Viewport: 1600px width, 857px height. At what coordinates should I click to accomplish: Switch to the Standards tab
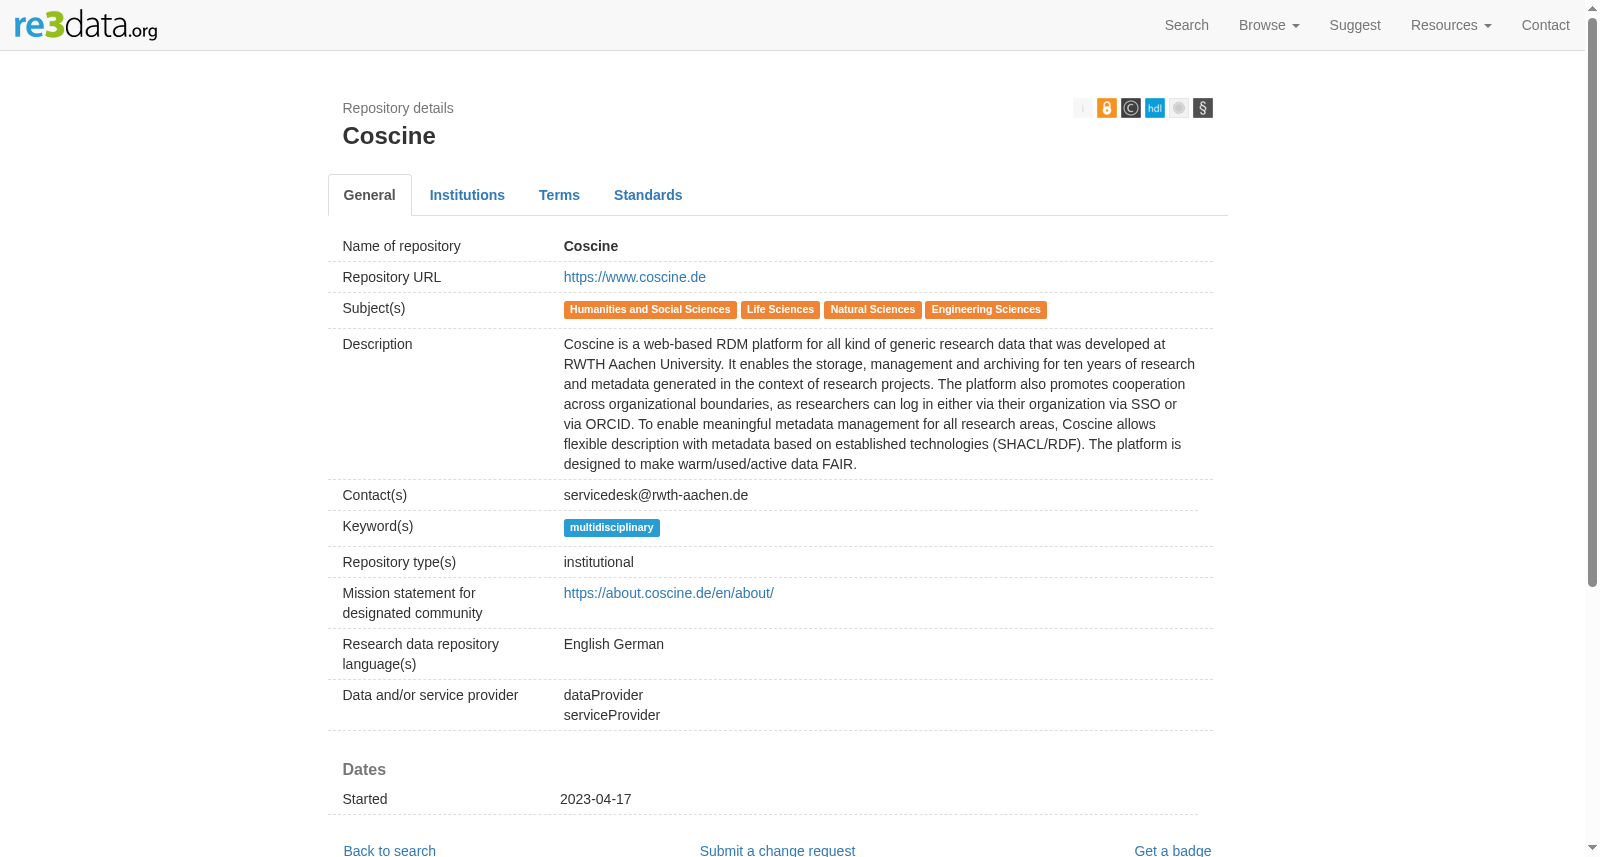click(648, 195)
